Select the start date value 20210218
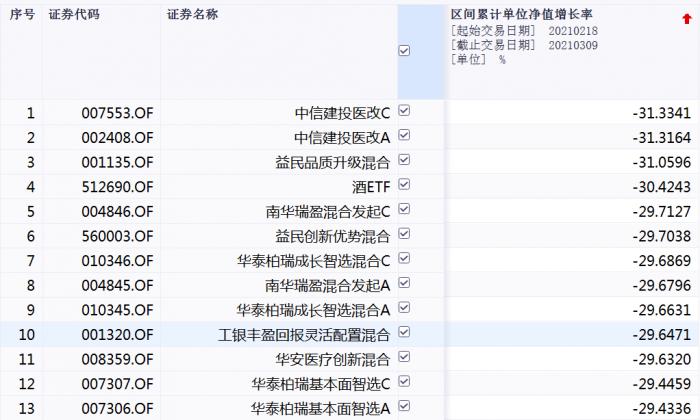Screen dimensions: 700x420 tap(573, 31)
